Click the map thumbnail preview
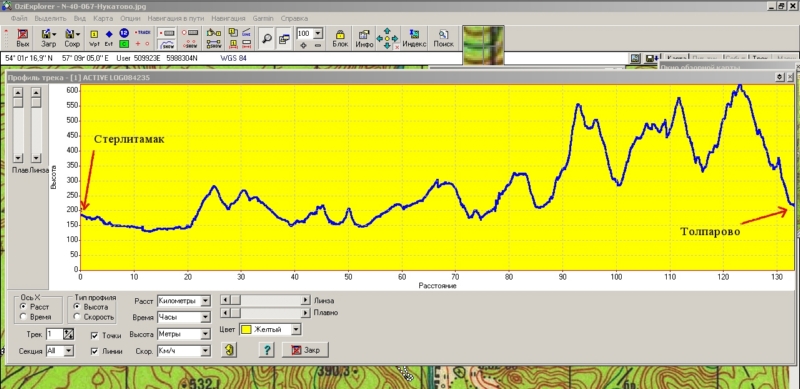800x389 pixels. pos(483,45)
